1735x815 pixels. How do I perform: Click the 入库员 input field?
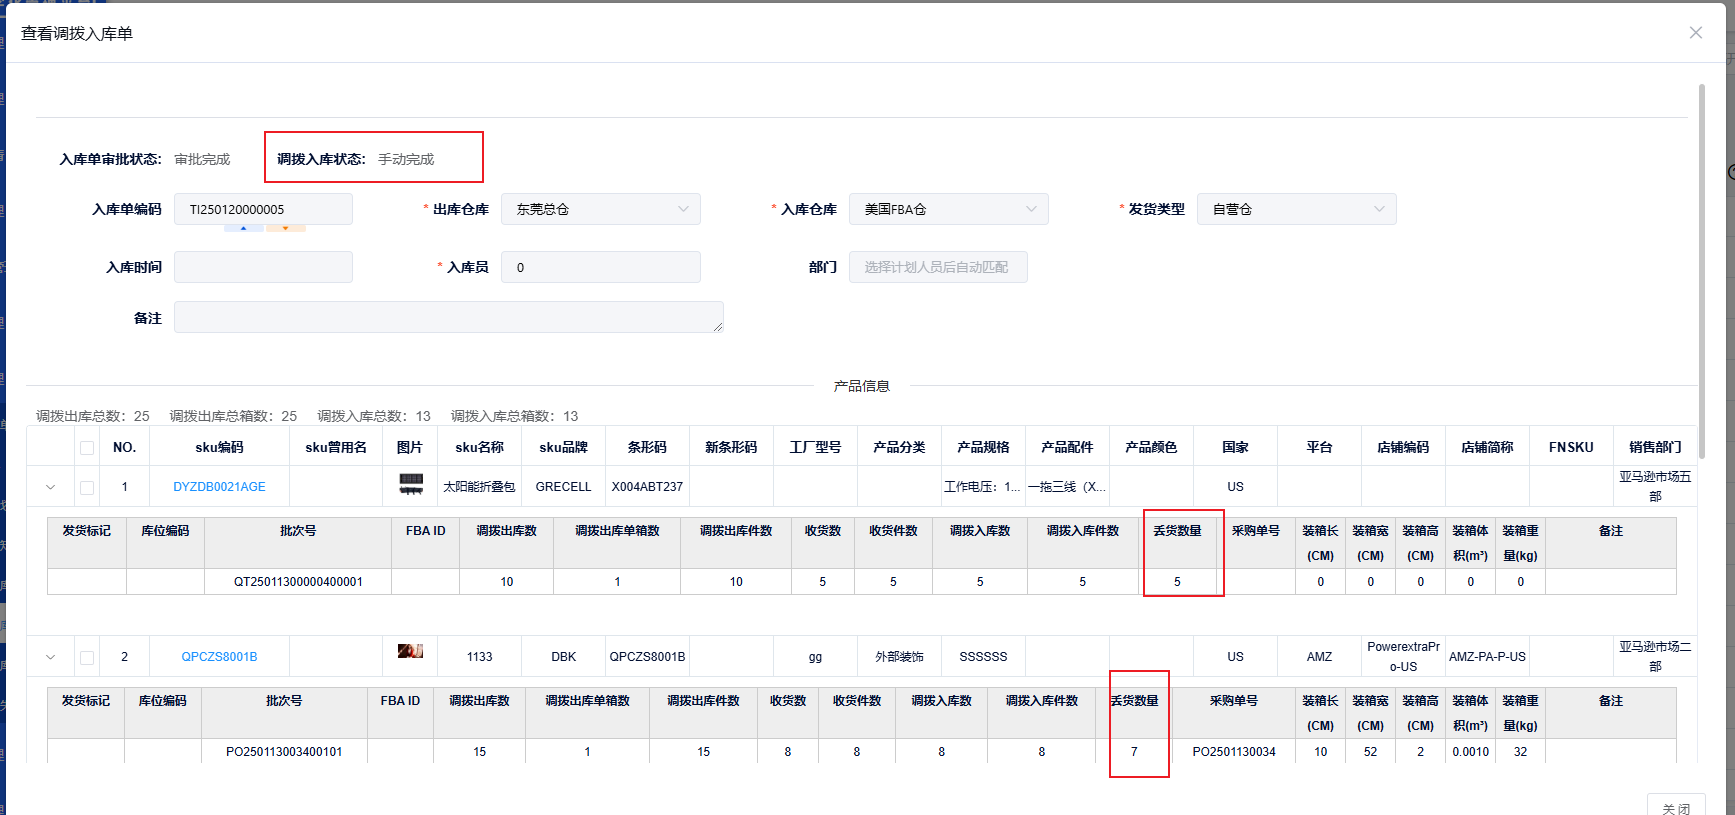pos(601,267)
